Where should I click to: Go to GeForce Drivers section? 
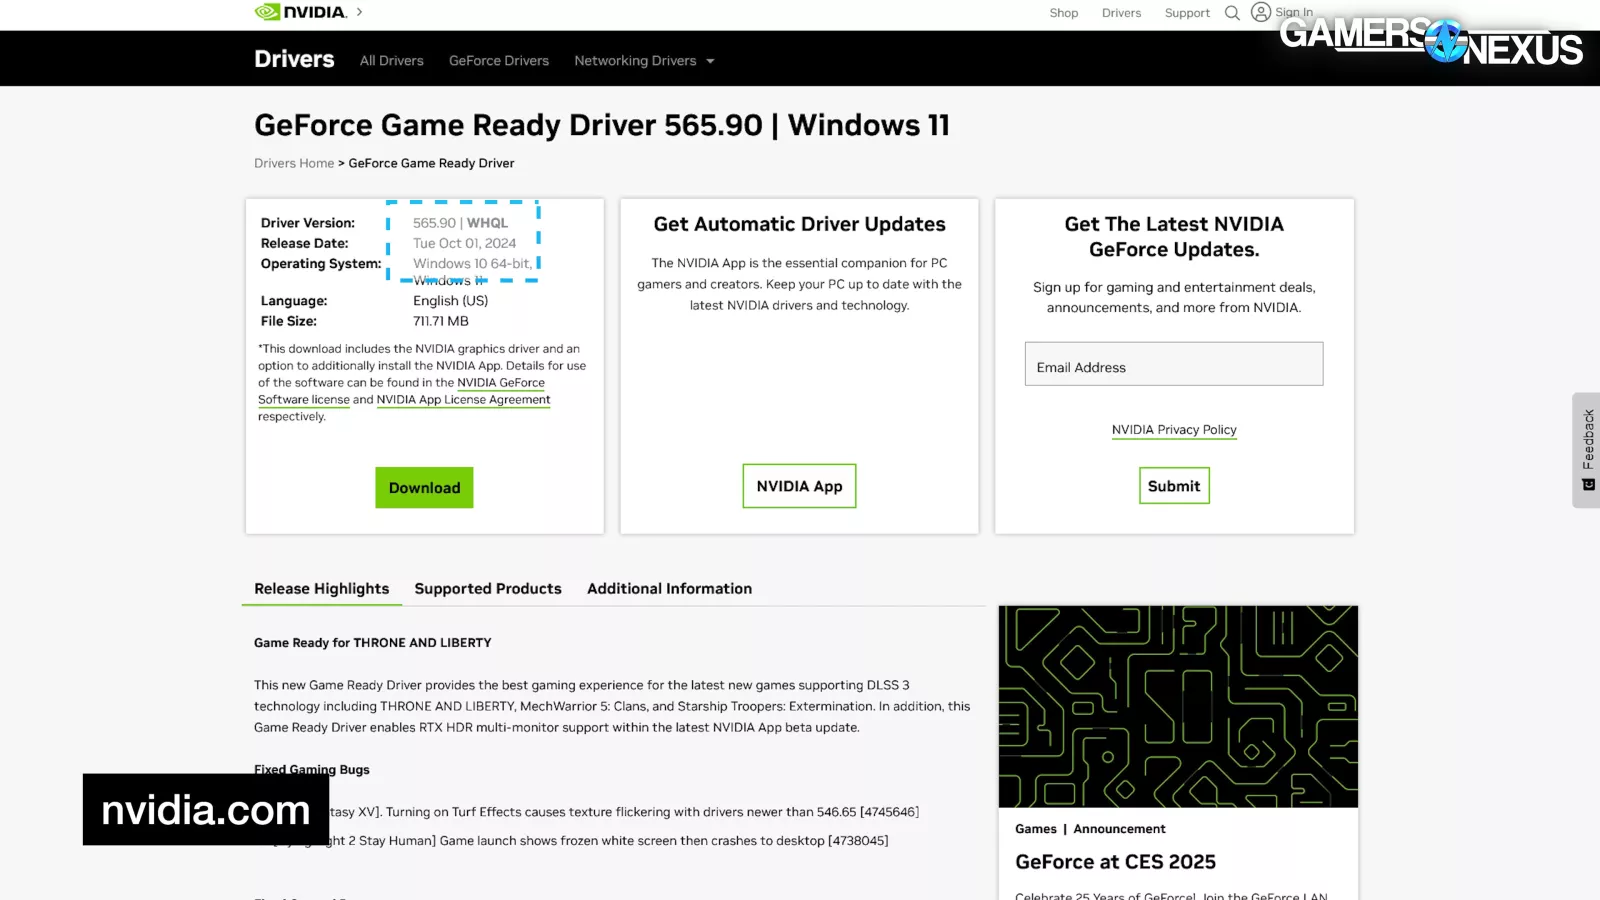coord(498,61)
